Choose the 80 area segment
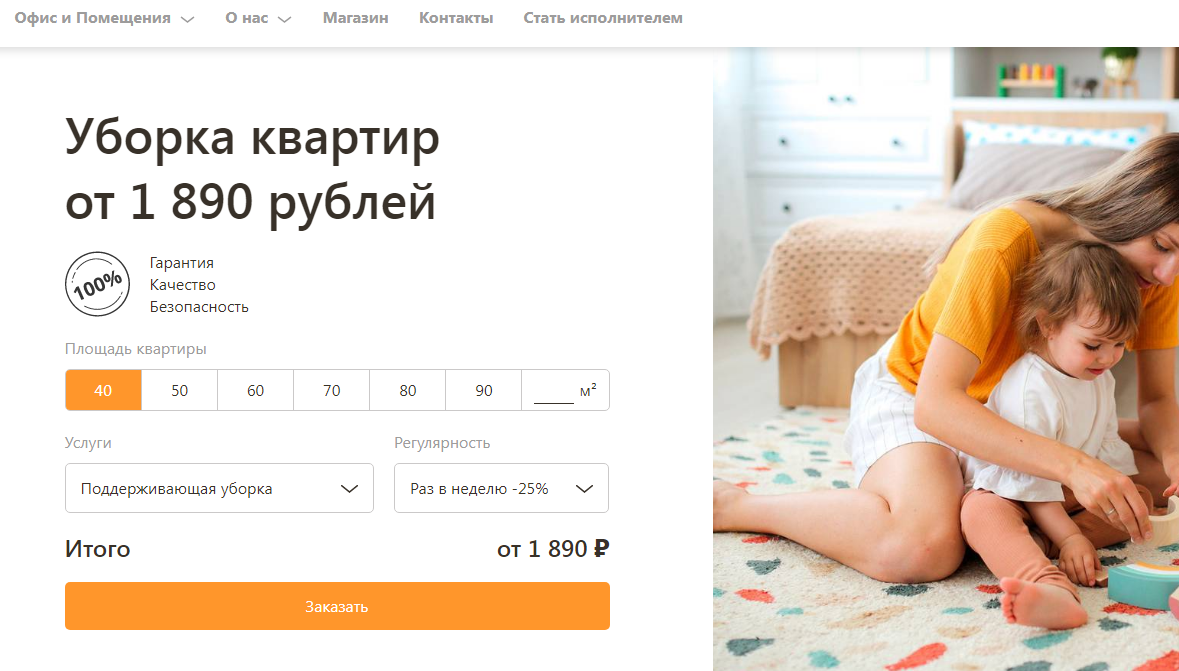Viewport: 1179px width, 671px height. pos(408,390)
